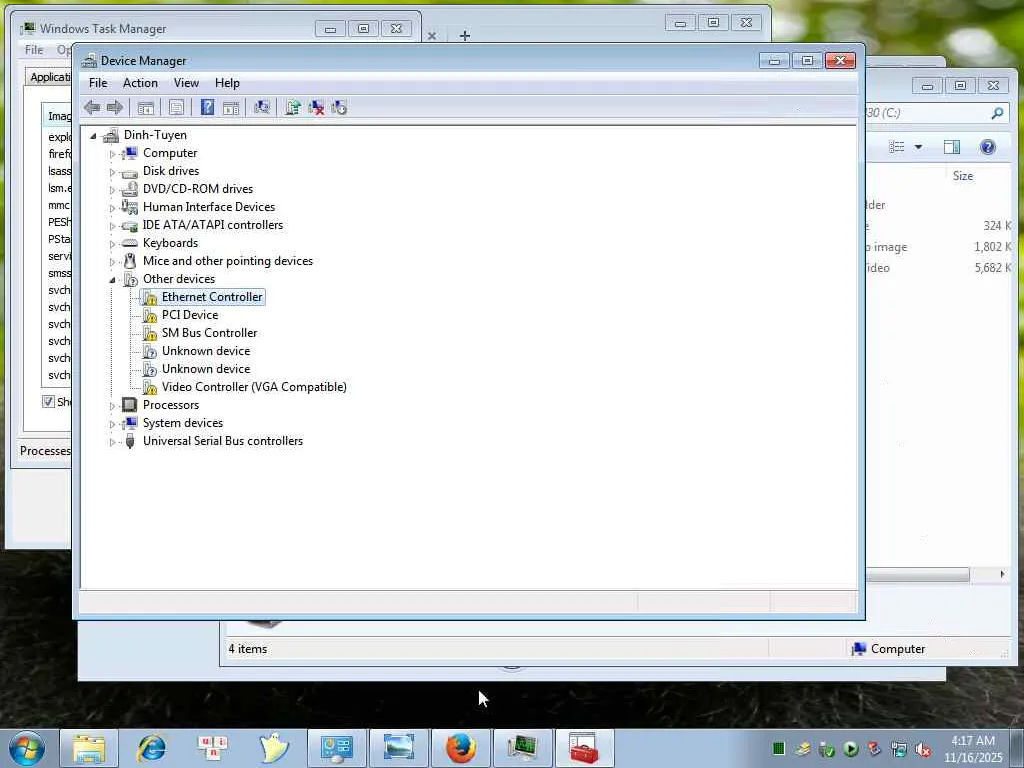Open Device Manager Help menu

click(x=227, y=83)
